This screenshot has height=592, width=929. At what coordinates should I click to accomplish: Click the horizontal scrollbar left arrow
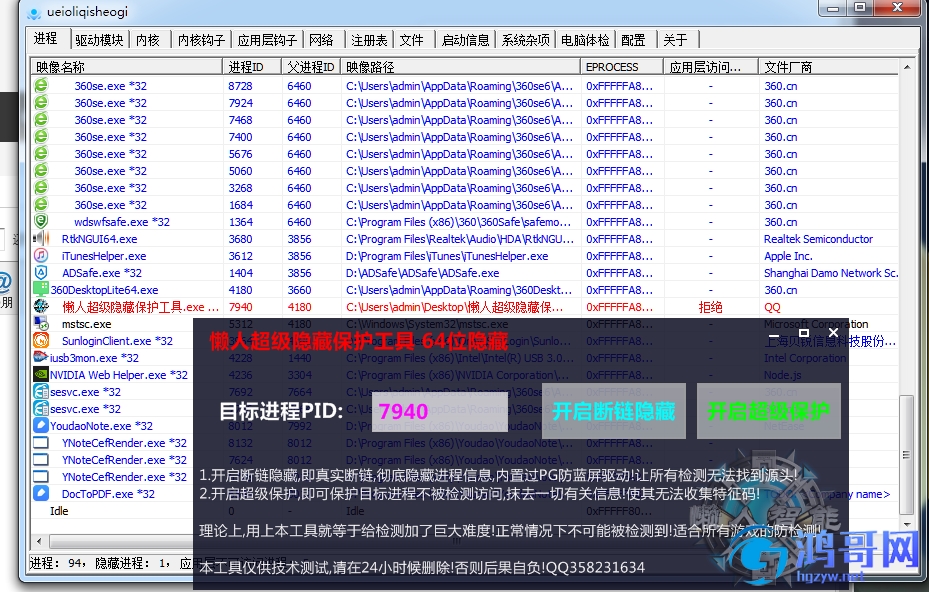coord(39,541)
